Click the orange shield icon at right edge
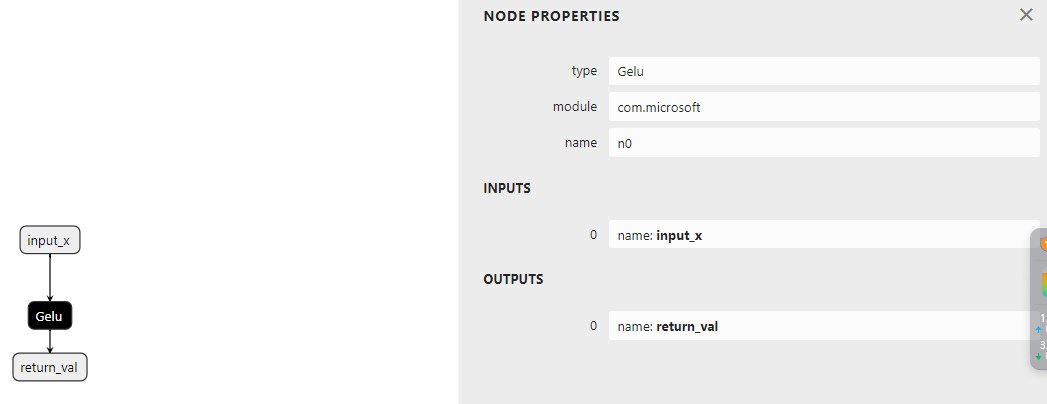 (x=1043, y=244)
